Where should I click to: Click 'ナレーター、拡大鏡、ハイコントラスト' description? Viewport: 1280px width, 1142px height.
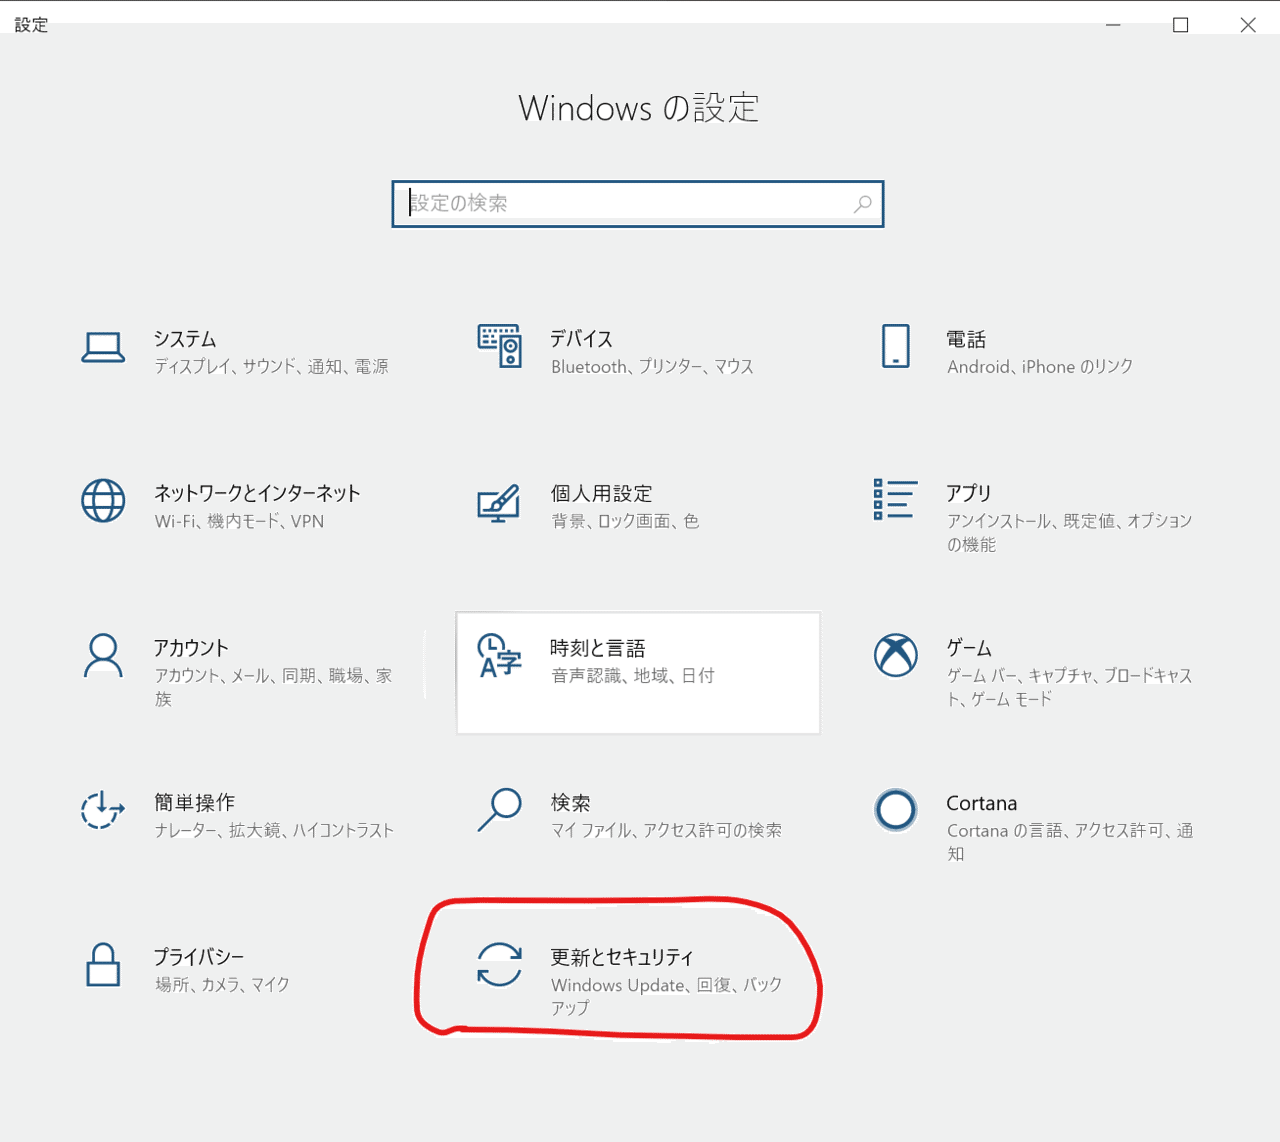[274, 830]
